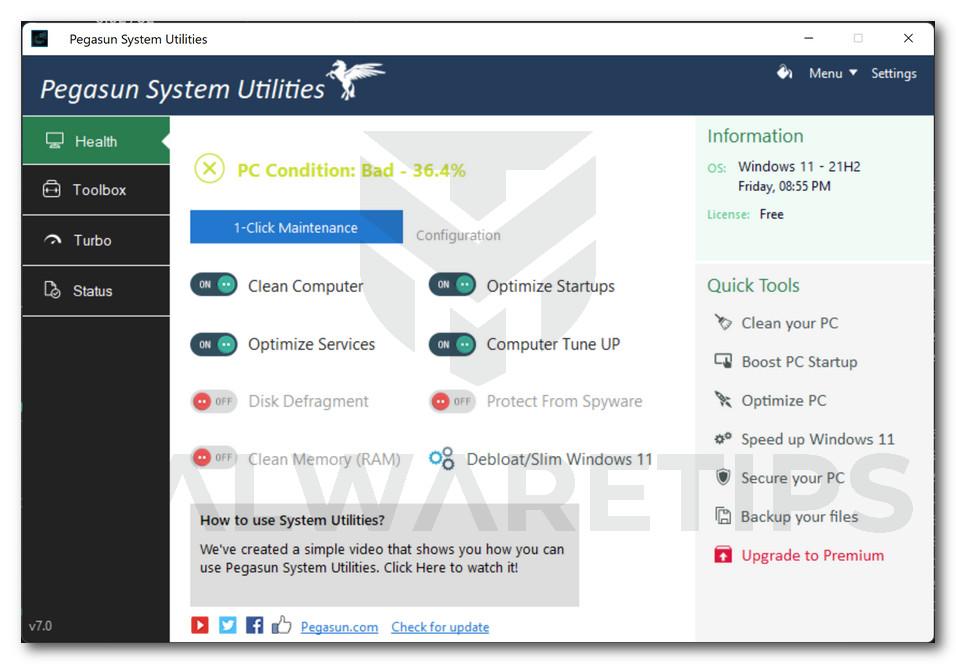Viewport: 956px width, 664px height.
Task: Click the Boost PC Startup label
Action: [799, 362]
